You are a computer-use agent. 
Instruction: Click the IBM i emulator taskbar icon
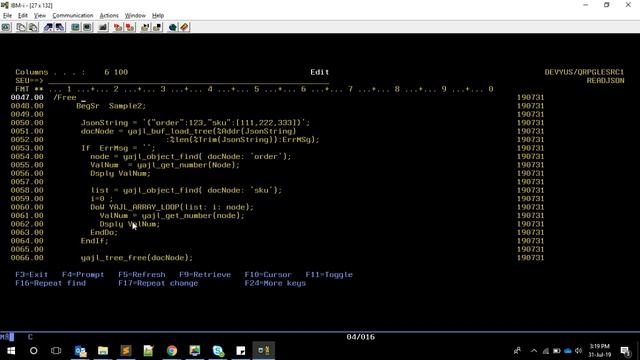click(264, 351)
